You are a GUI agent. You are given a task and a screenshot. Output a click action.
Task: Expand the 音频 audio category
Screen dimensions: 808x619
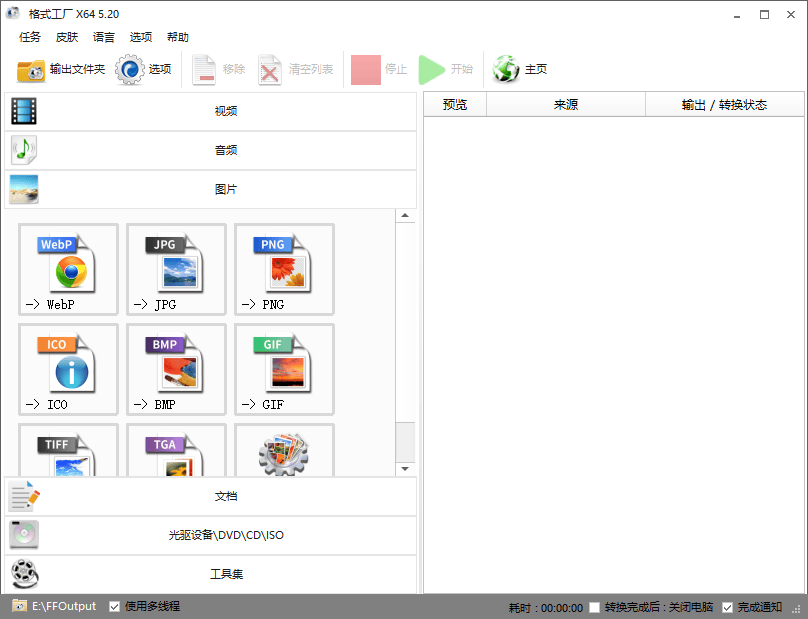pos(210,150)
